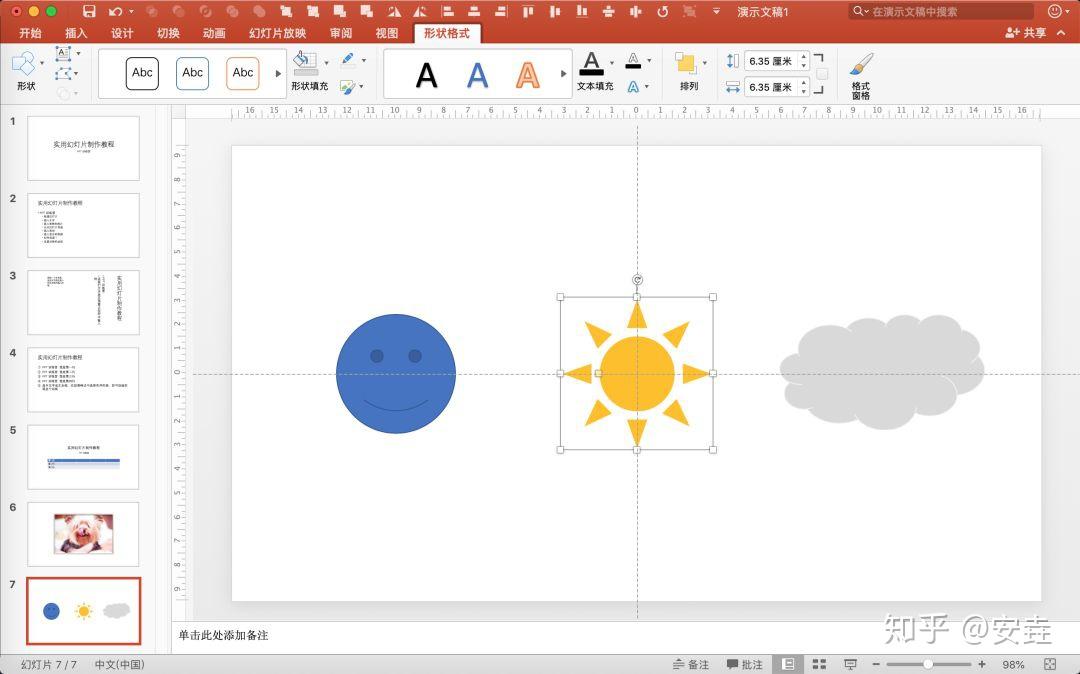
Task: Select slide 6 thumbnail with pig image
Action: [x=83, y=534]
